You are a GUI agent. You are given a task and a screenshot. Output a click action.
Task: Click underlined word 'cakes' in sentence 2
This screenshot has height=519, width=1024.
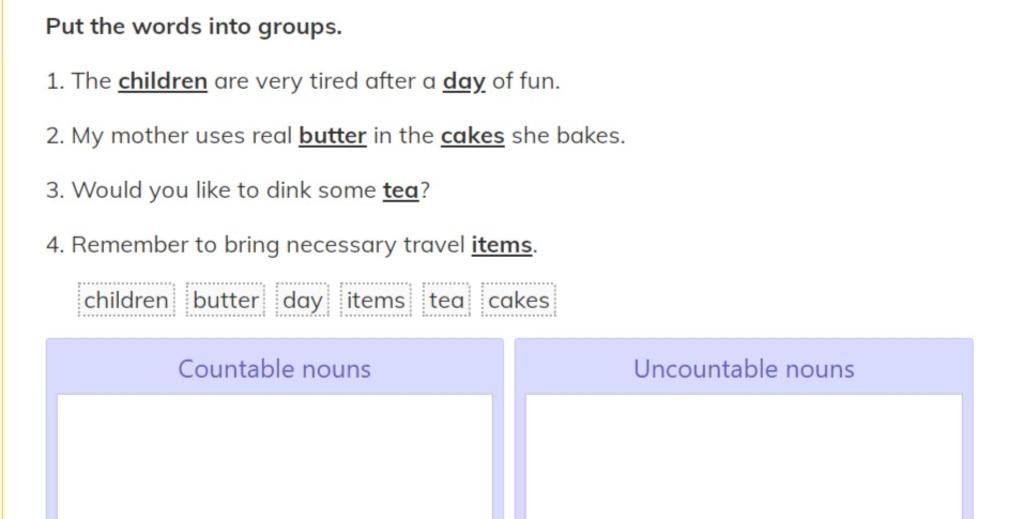click(x=473, y=136)
